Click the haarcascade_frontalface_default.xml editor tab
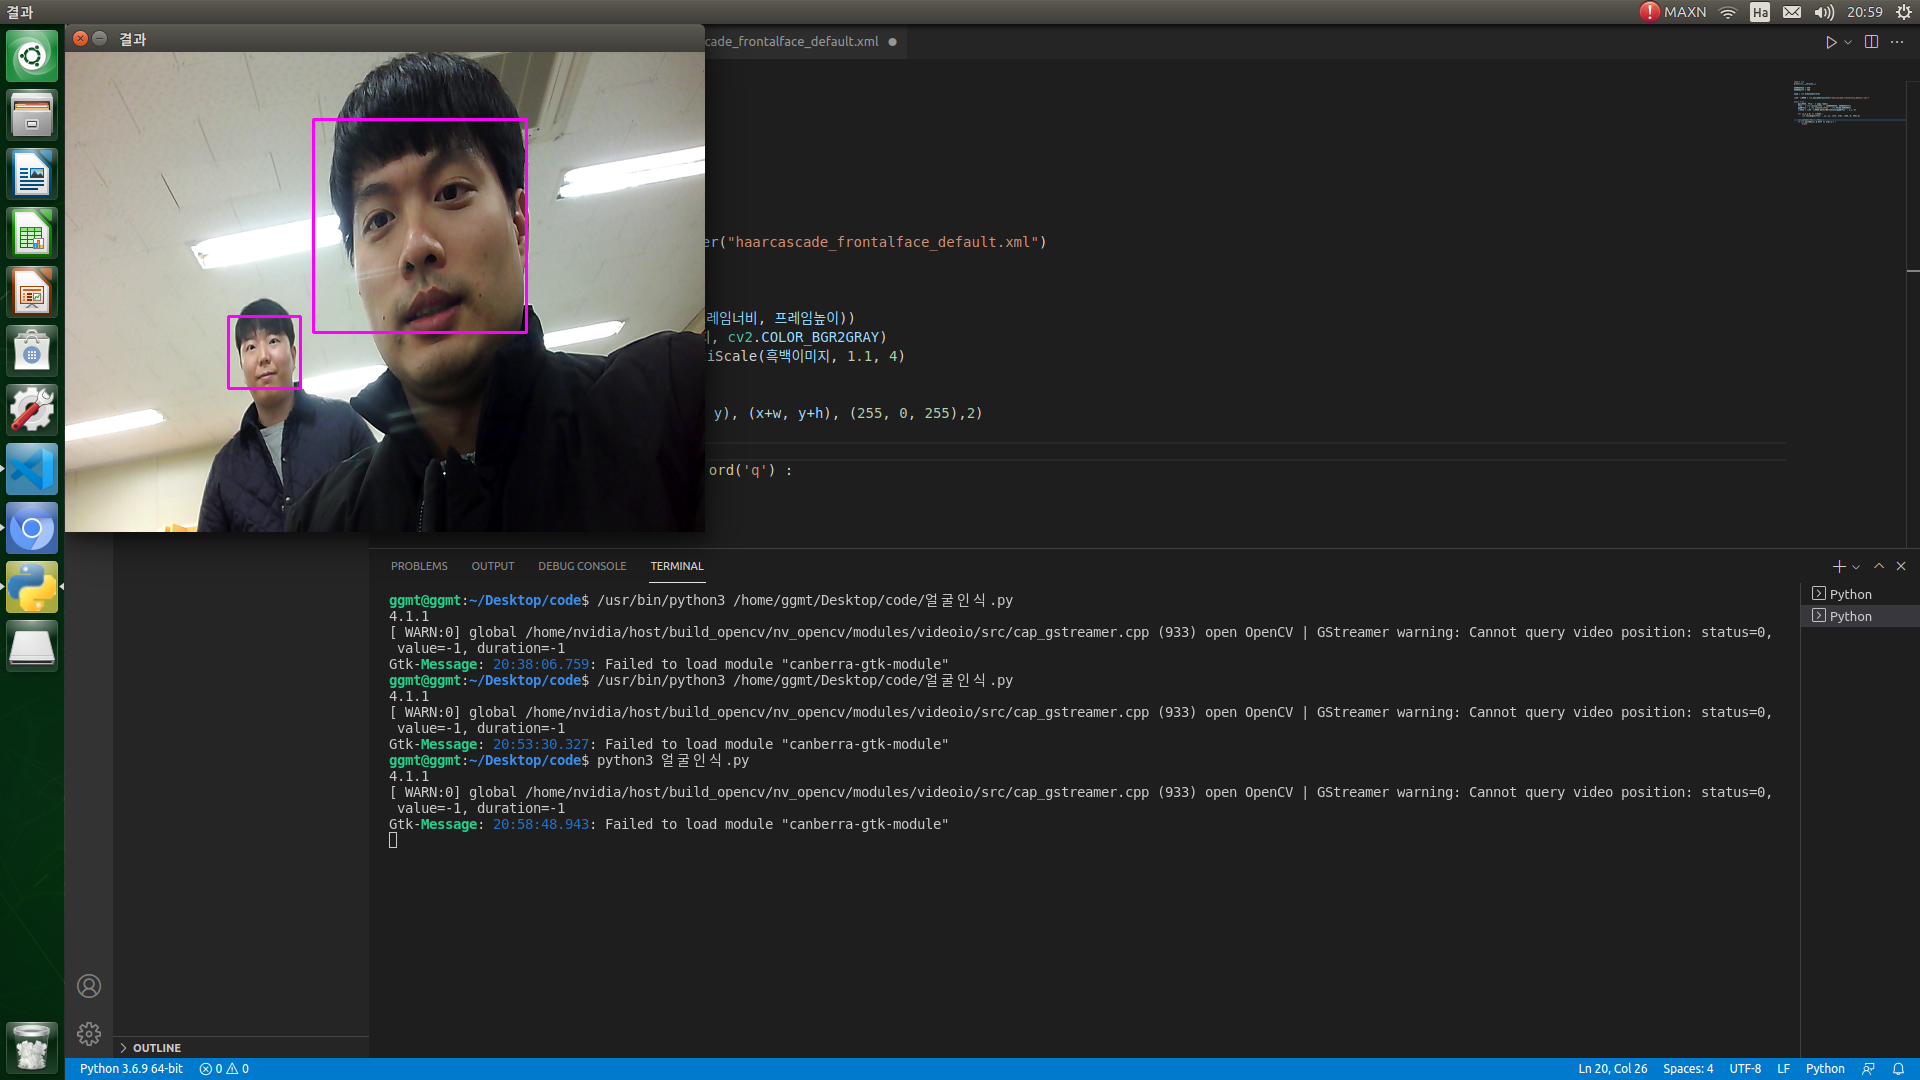This screenshot has width=1920, height=1080. point(792,42)
